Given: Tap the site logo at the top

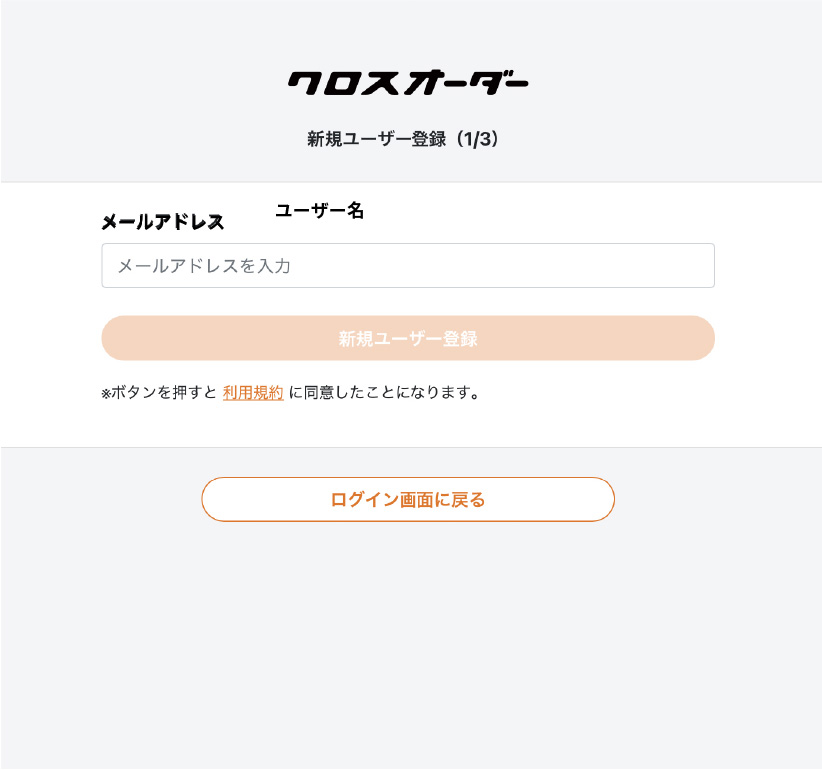Looking at the screenshot, I should pos(408,83).
